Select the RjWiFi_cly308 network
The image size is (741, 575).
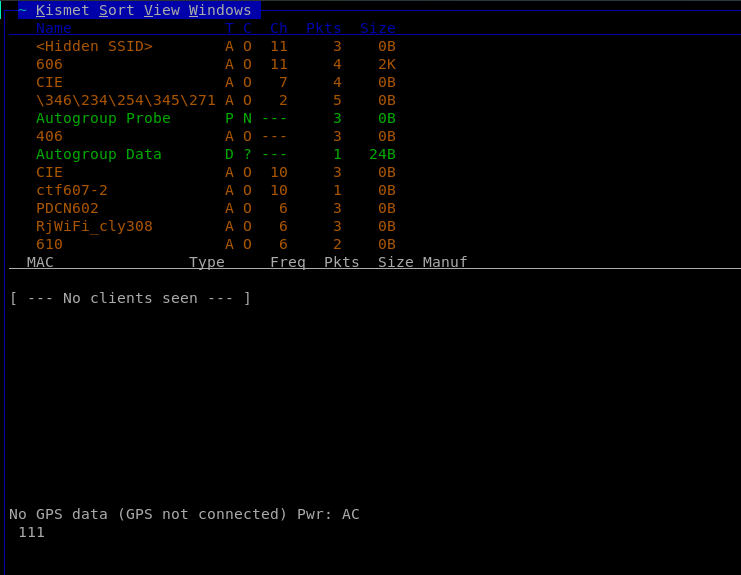point(94,226)
